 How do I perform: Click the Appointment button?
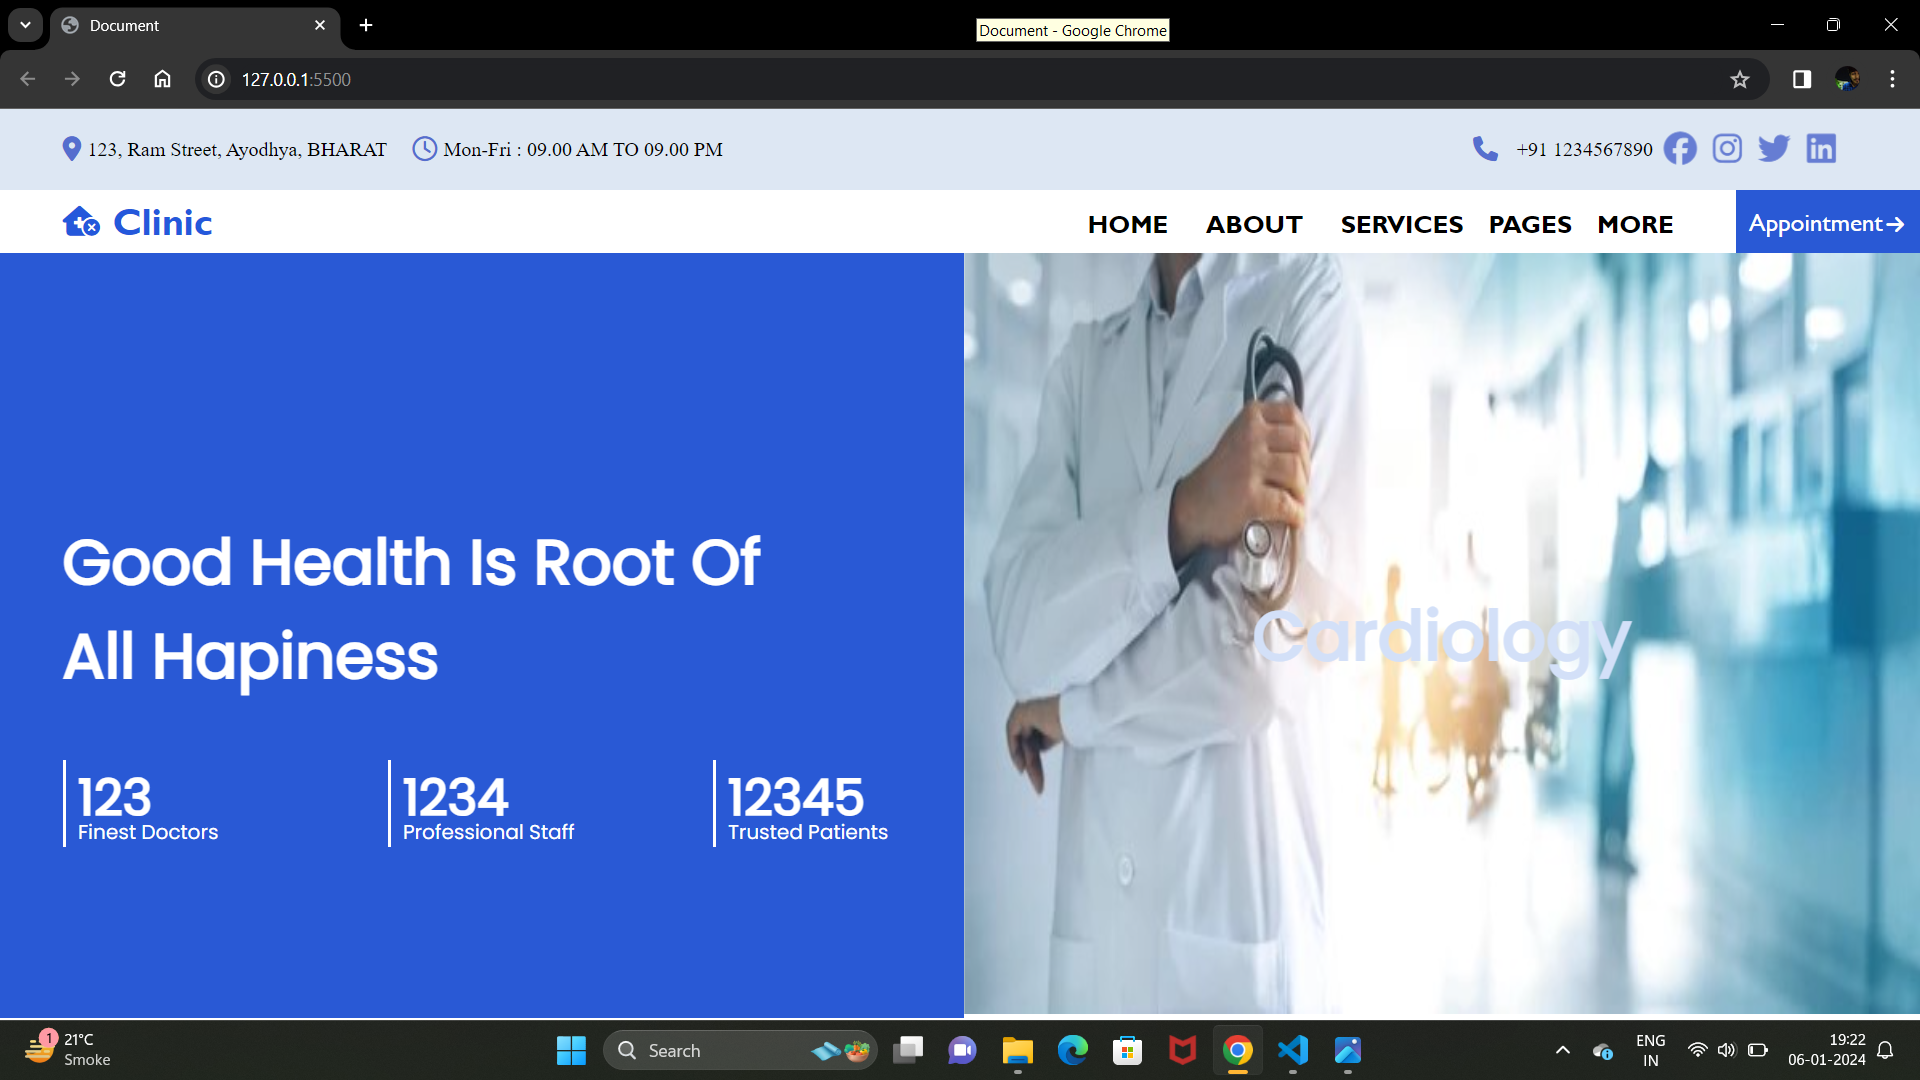(x=1827, y=222)
